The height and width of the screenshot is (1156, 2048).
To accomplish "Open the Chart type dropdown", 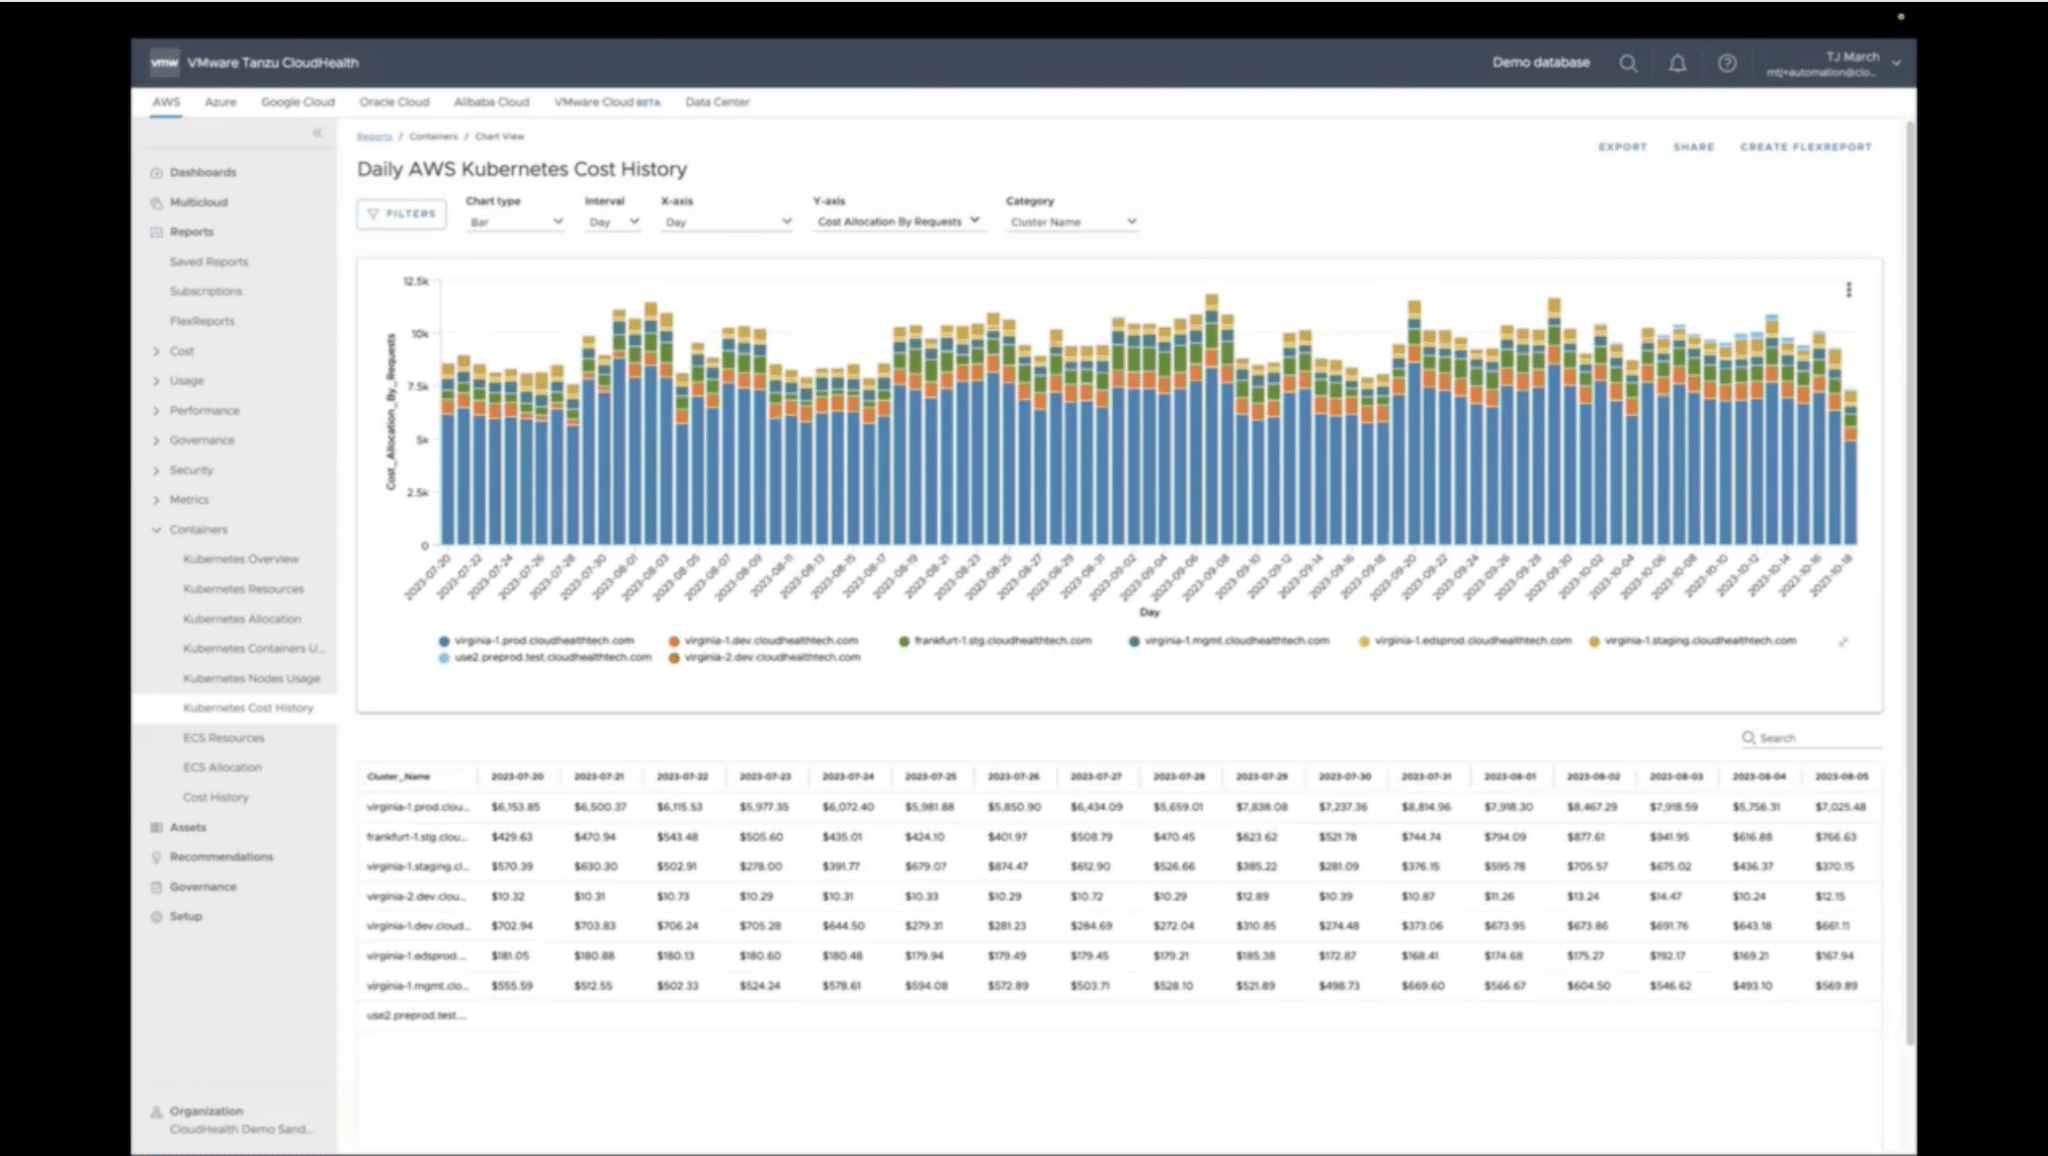I will pos(516,222).
